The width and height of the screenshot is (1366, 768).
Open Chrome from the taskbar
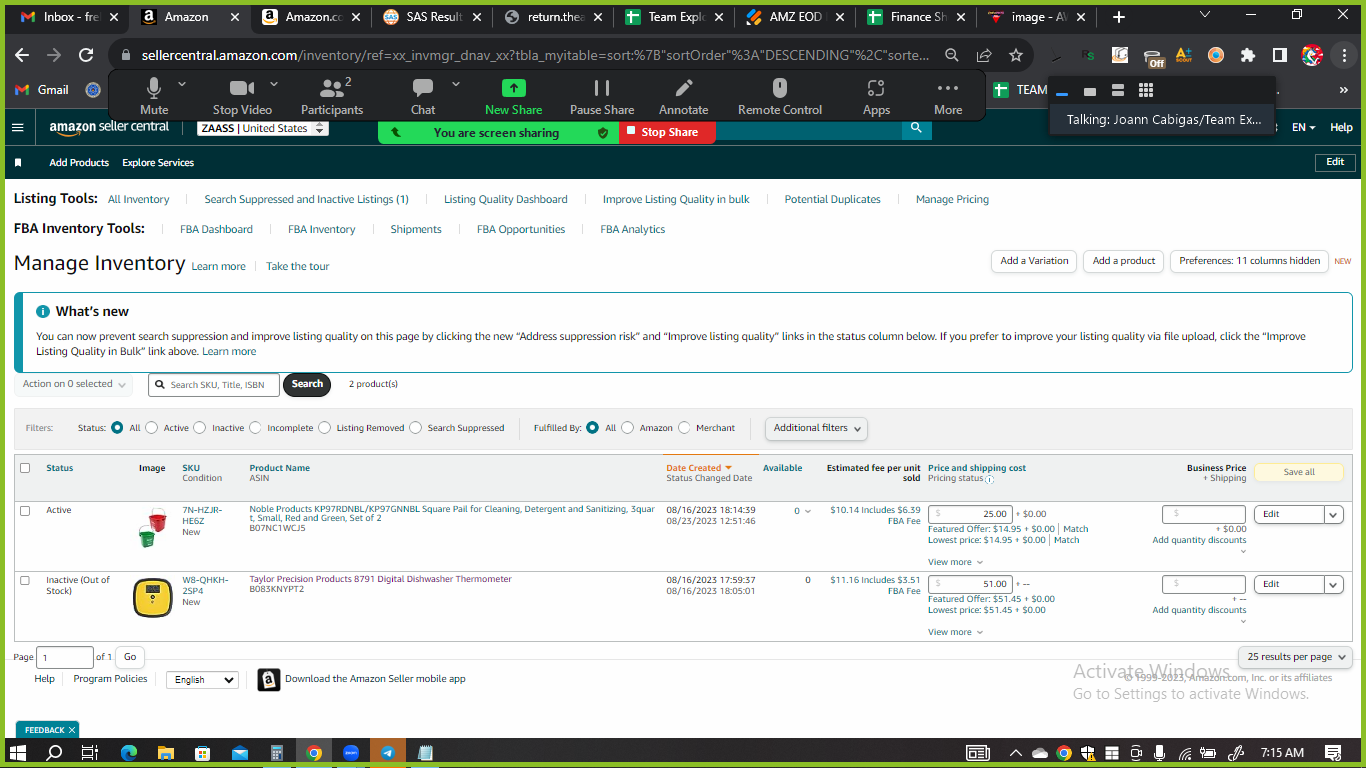pyautogui.click(x=314, y=752)
